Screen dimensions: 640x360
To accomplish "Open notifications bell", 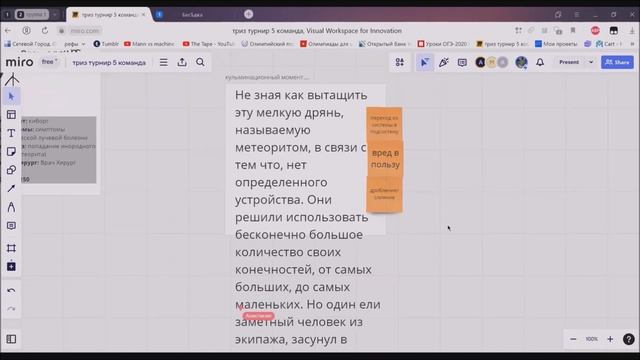I will 540,62.
